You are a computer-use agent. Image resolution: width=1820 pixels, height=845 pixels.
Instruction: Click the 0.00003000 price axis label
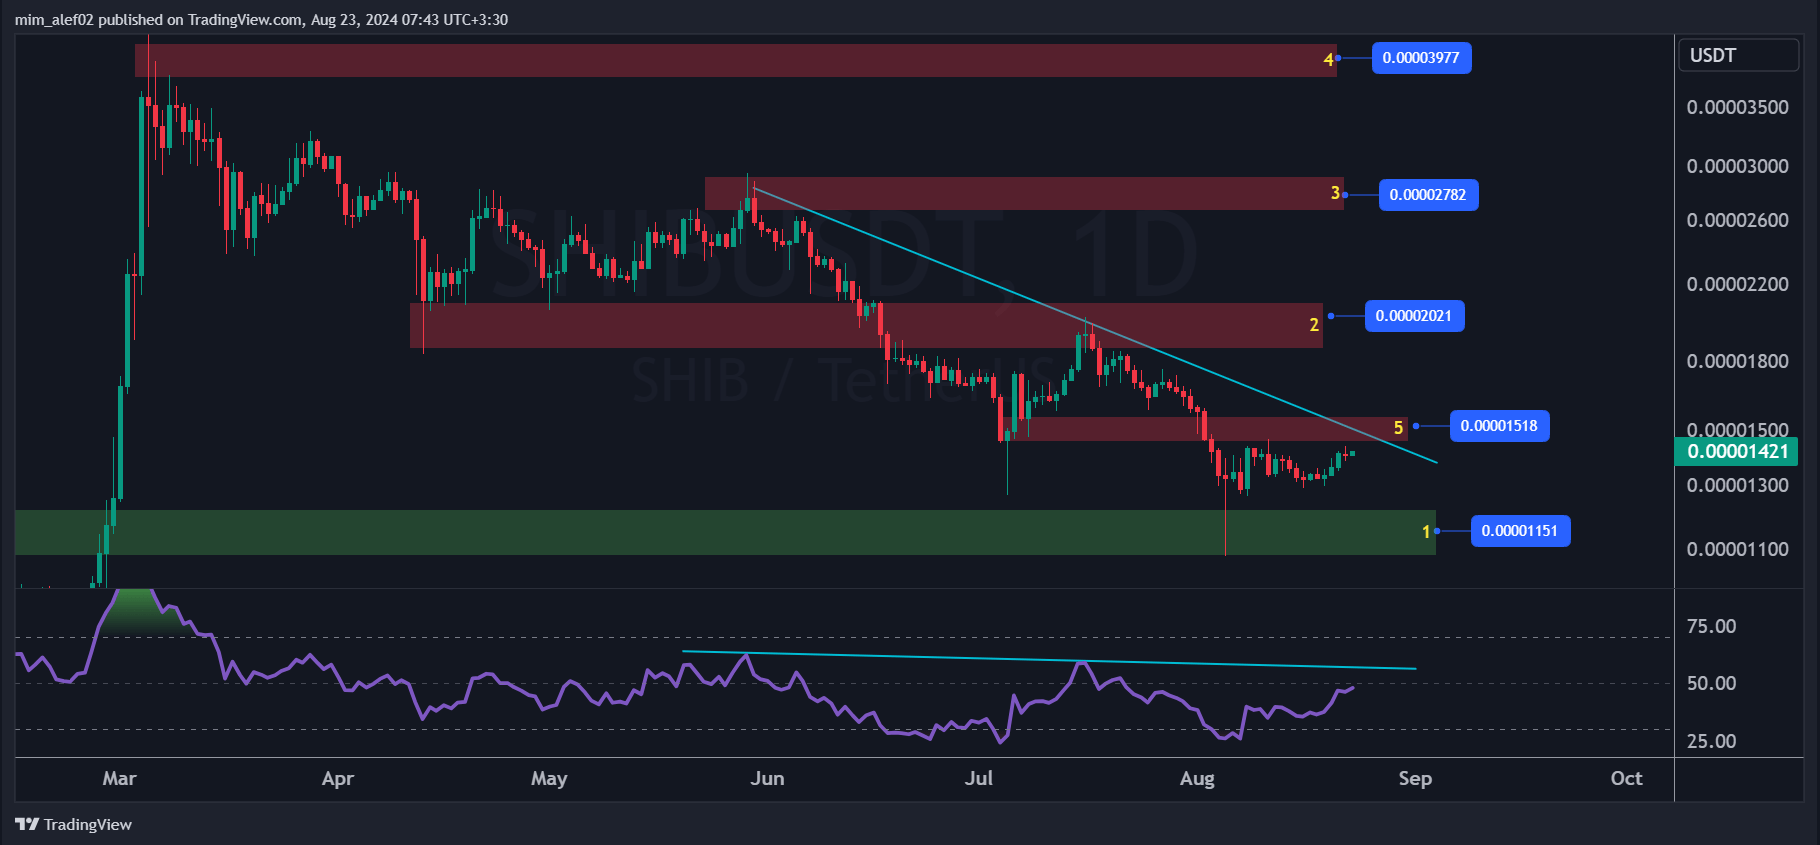[1737, 166]
